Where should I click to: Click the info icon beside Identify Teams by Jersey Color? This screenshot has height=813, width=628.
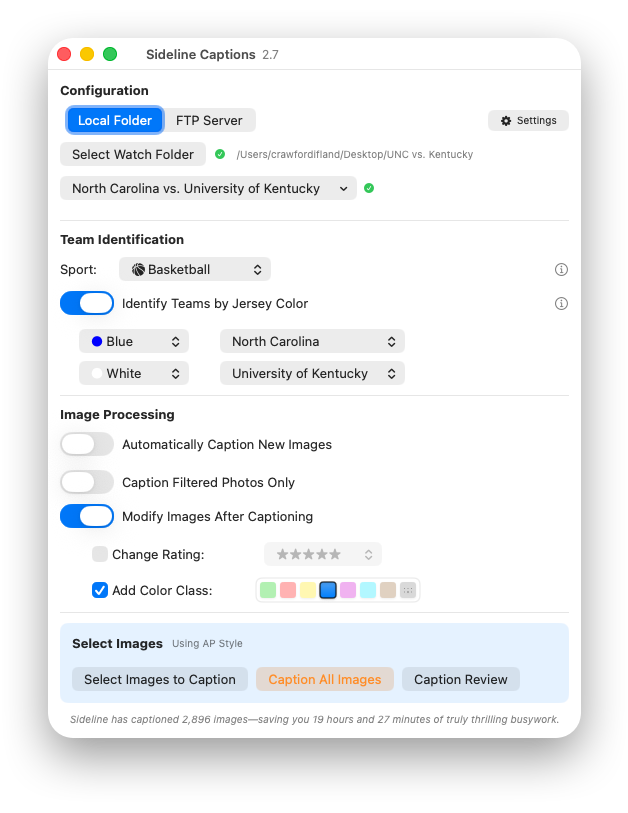tap(561, 303)
